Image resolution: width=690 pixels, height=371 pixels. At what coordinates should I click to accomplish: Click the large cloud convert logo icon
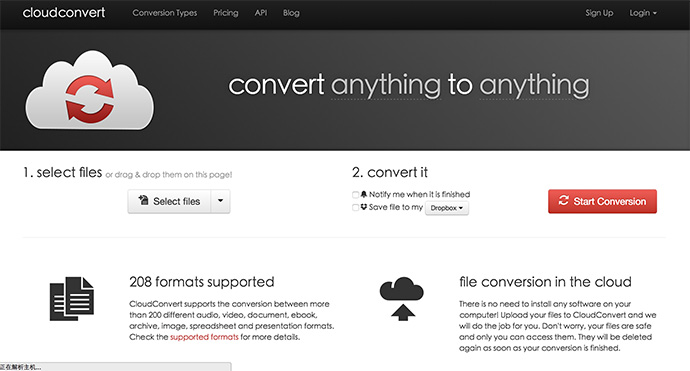90,90
